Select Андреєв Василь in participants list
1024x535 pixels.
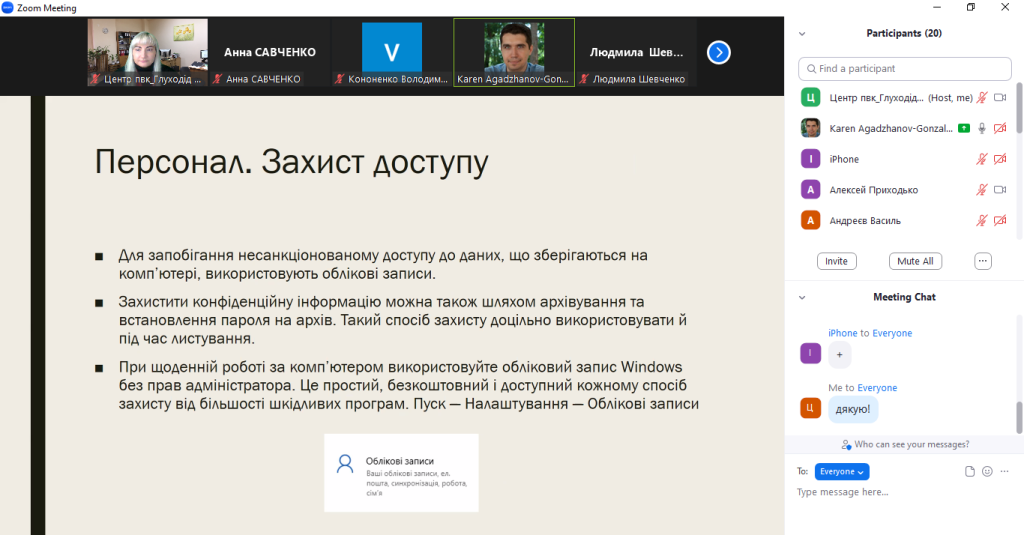tap(865, 220)
